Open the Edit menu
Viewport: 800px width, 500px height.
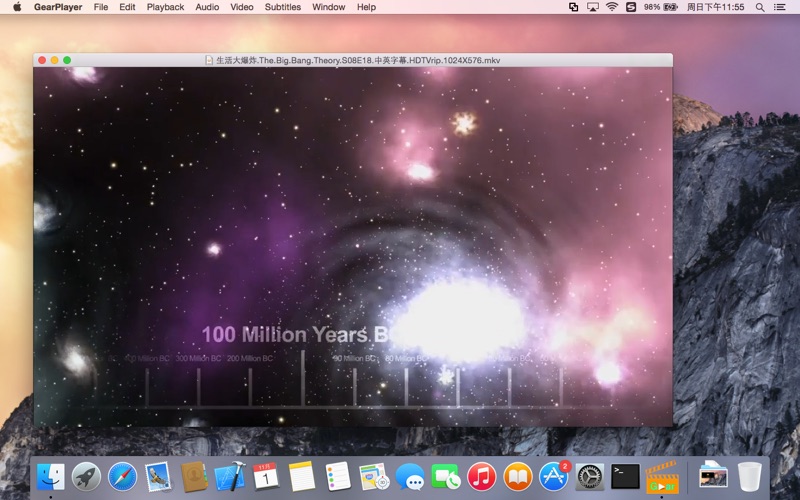[x=127, y=7]
